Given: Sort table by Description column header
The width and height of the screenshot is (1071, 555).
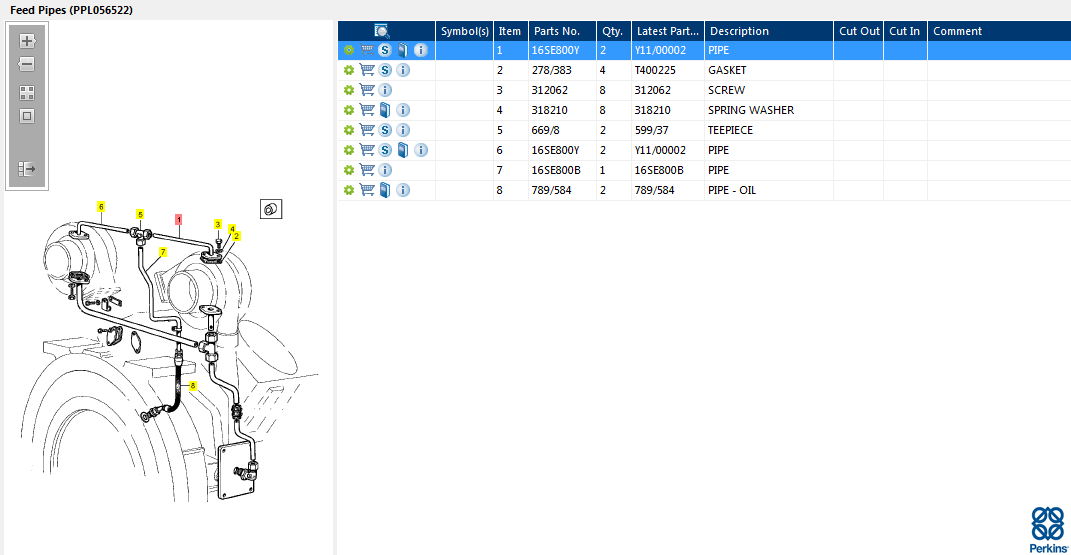Looking at the screenshot, I should [740, 31].
